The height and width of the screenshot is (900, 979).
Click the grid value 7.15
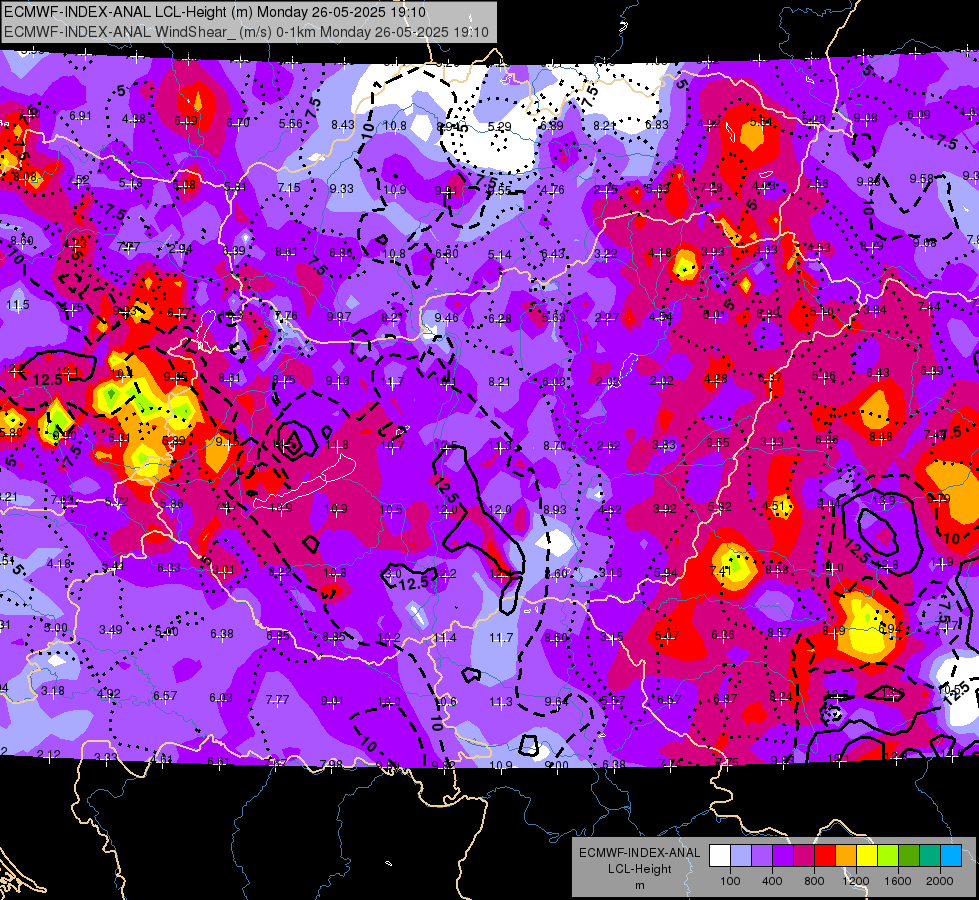tap(289, 187)
